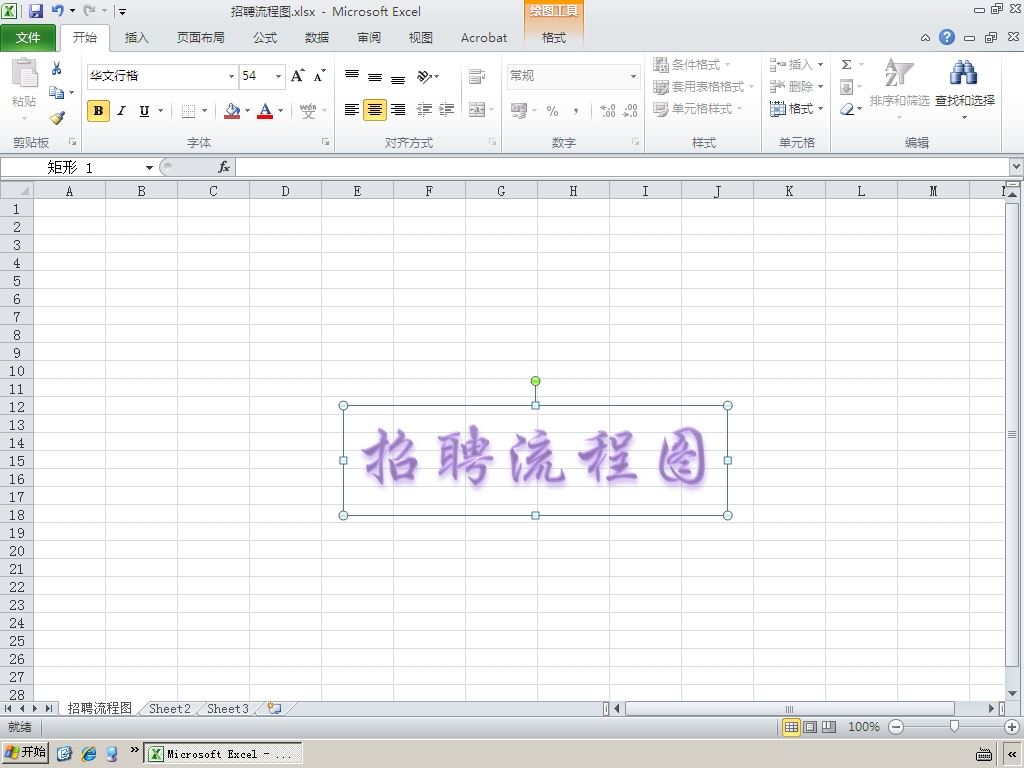Open the 格式 drawing tools tab
Viewport: 1024px width, 768px height.
click(554, 38)
